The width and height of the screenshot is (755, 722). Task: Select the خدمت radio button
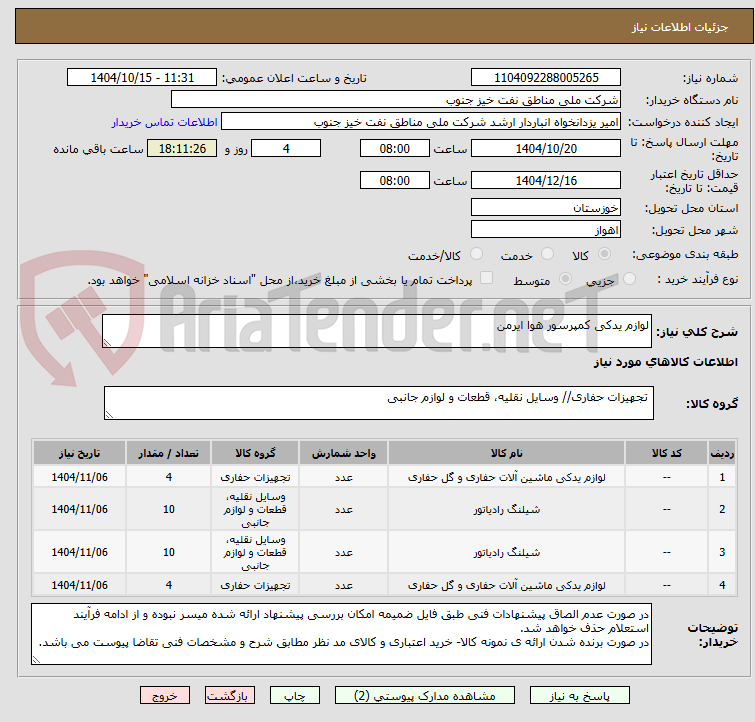click(x=547, y=254)
